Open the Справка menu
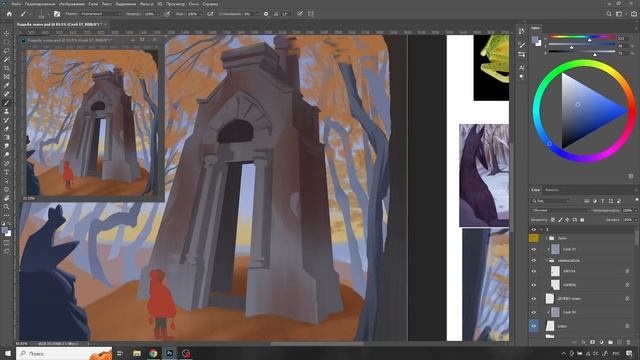The width and height of the screenshot is (640, 360). pos(210,4)
